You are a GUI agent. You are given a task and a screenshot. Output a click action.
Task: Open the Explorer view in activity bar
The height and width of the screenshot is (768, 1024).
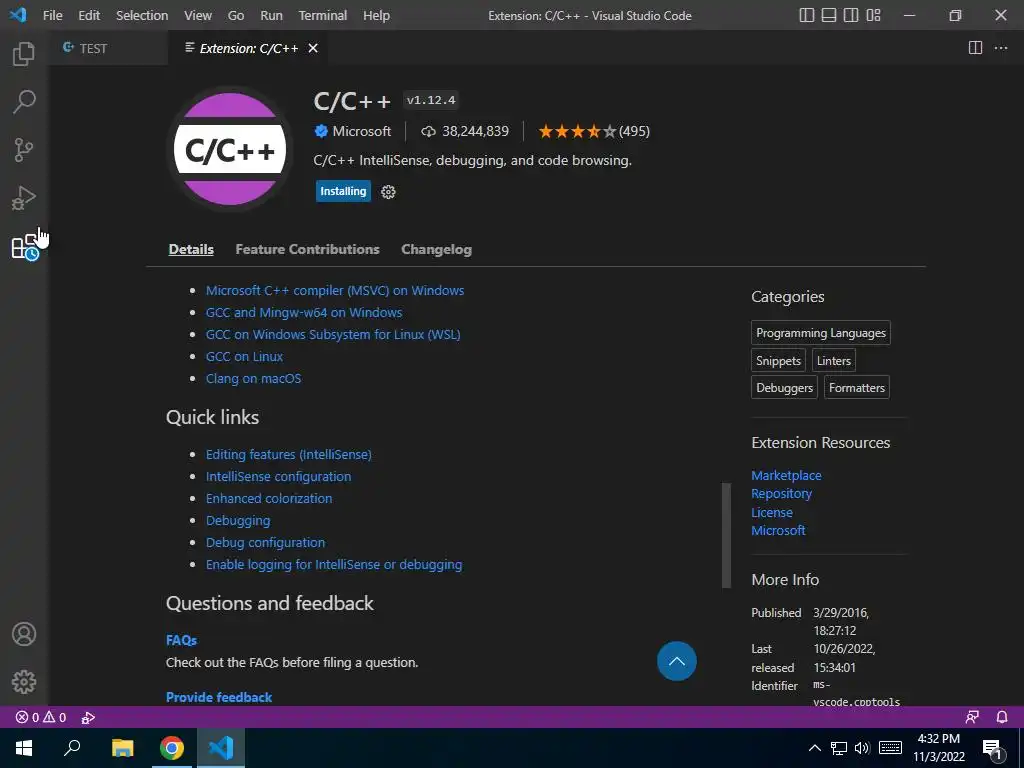pos(24,54)
